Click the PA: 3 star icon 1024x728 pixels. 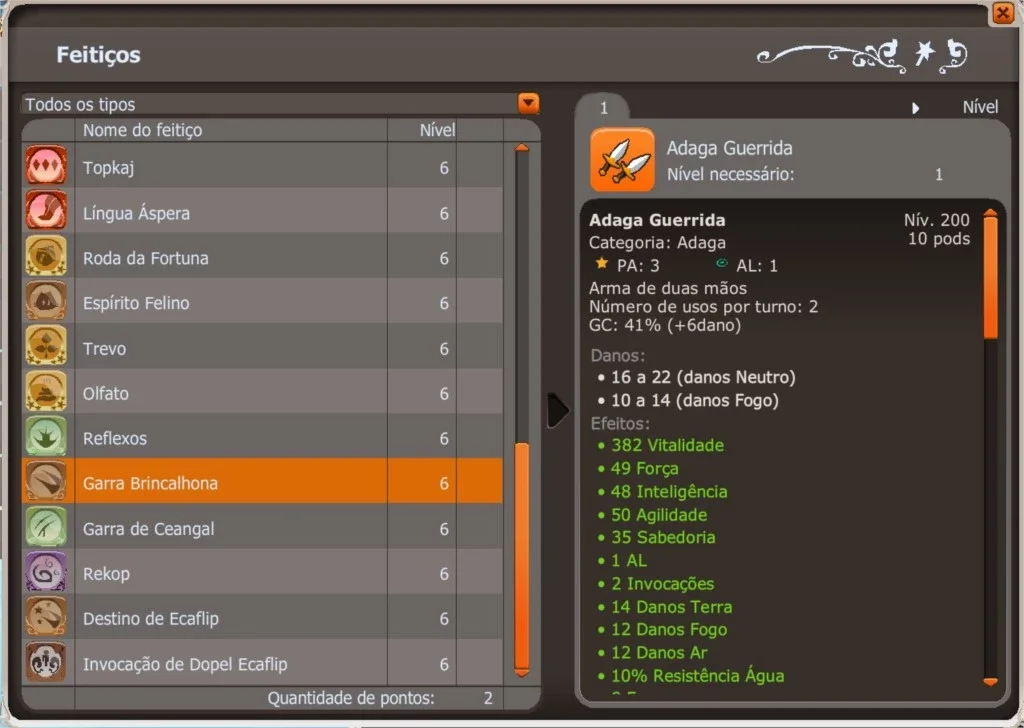click(x=601, y=264)
